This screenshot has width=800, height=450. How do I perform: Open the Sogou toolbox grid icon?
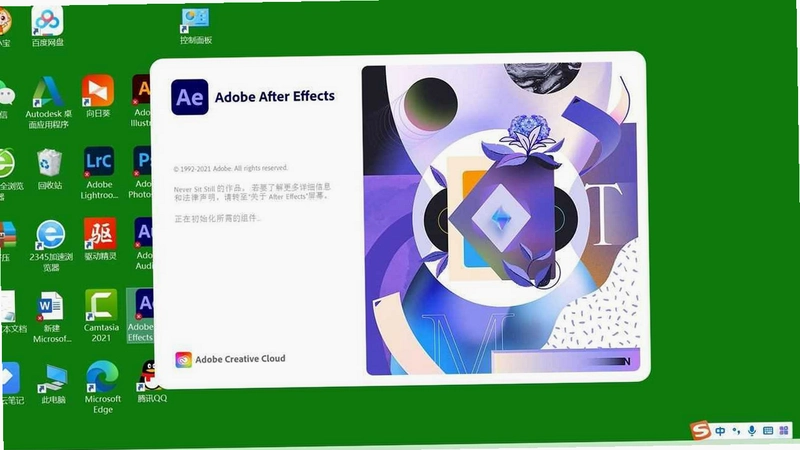tap(784, 431)
